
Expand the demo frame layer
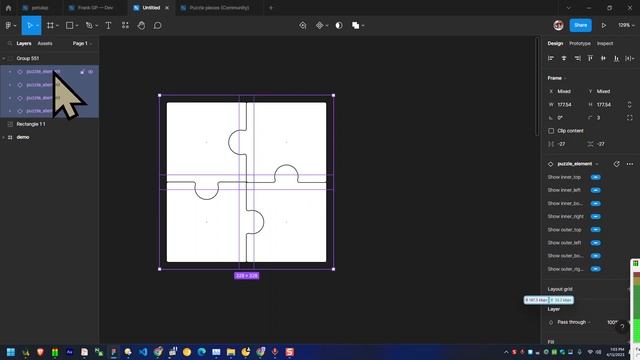(x=4, y=137)
